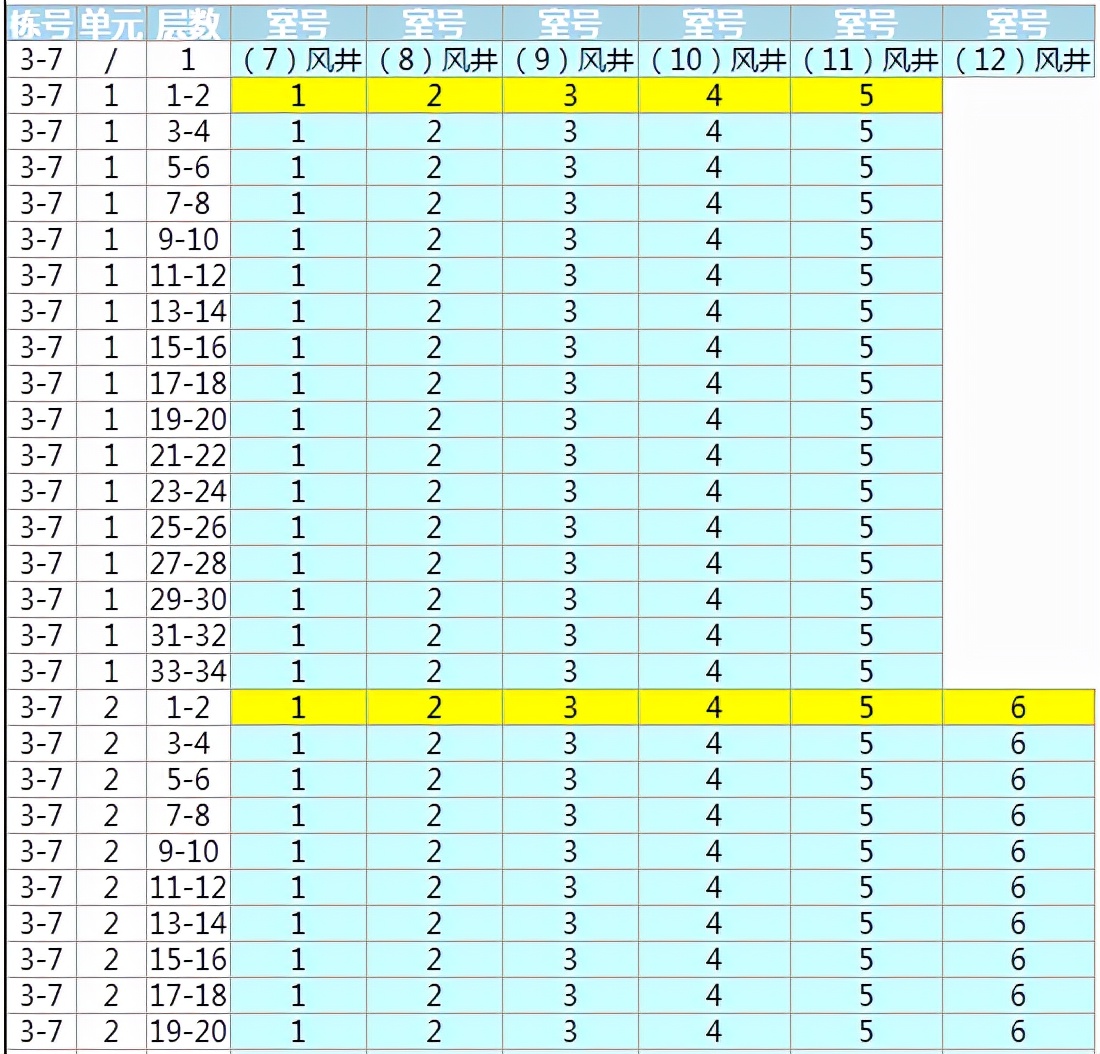Click the 单元 column header

[111, 24]
